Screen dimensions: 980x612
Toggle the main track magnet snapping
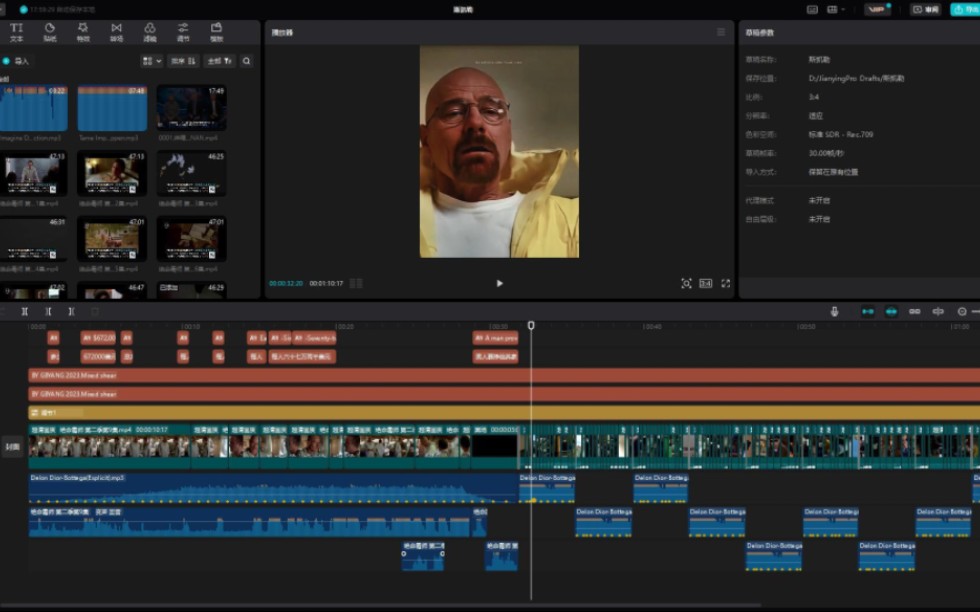click(867, 311)
